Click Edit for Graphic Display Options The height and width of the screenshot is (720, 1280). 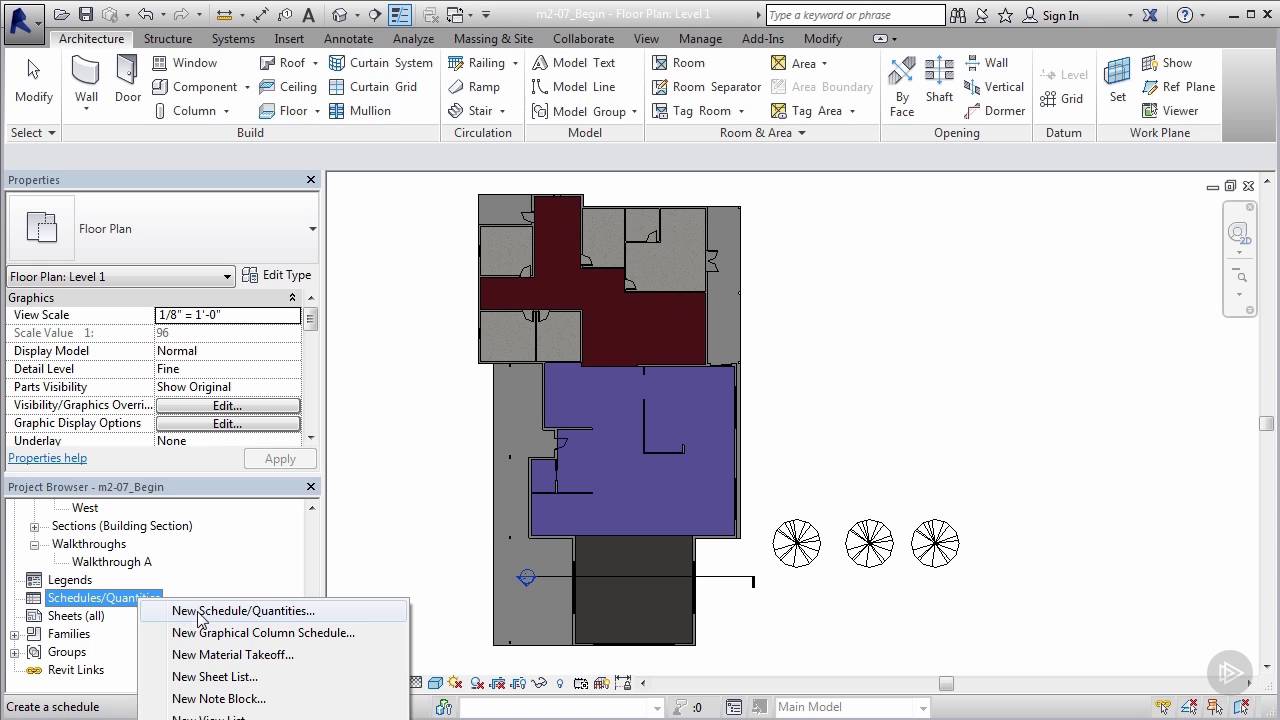227,423
